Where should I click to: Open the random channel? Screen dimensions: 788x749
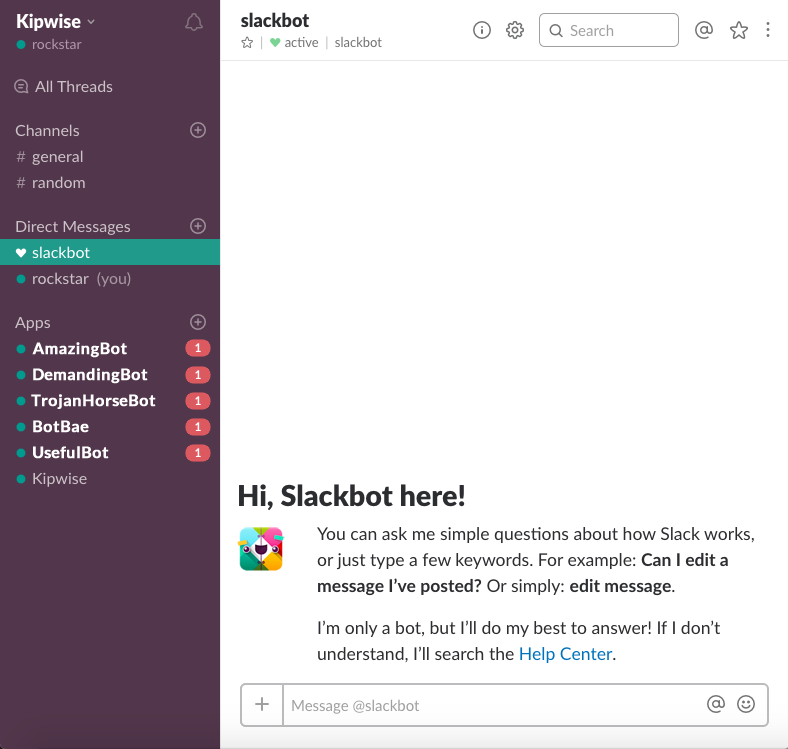pos(58,183)
